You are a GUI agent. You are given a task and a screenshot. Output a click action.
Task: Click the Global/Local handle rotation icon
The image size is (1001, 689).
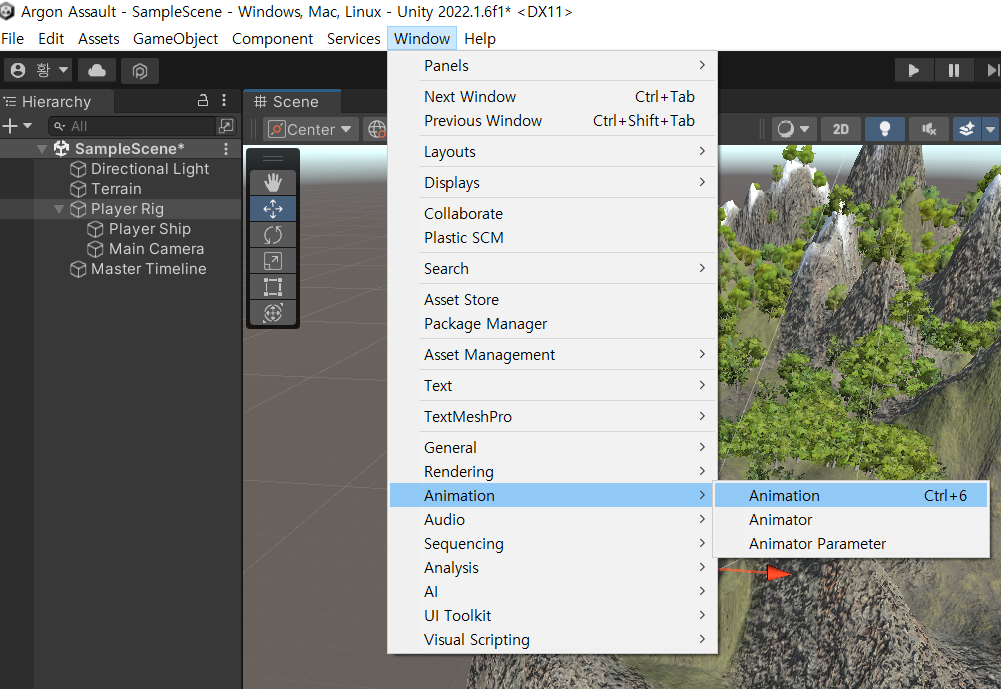click(x=377, y=130)
